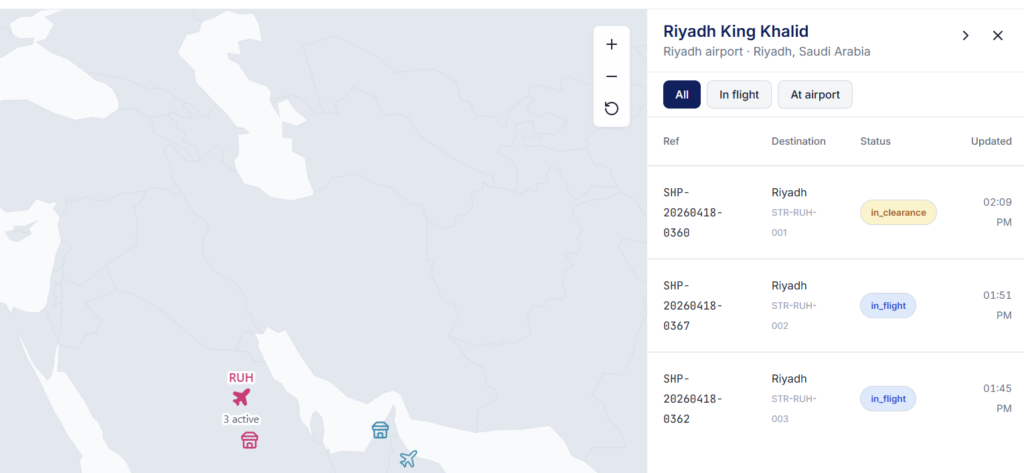The width and height of the screenshot is (1024, 473).
Task: Sort by Updated column header
Action: point(991,141)
